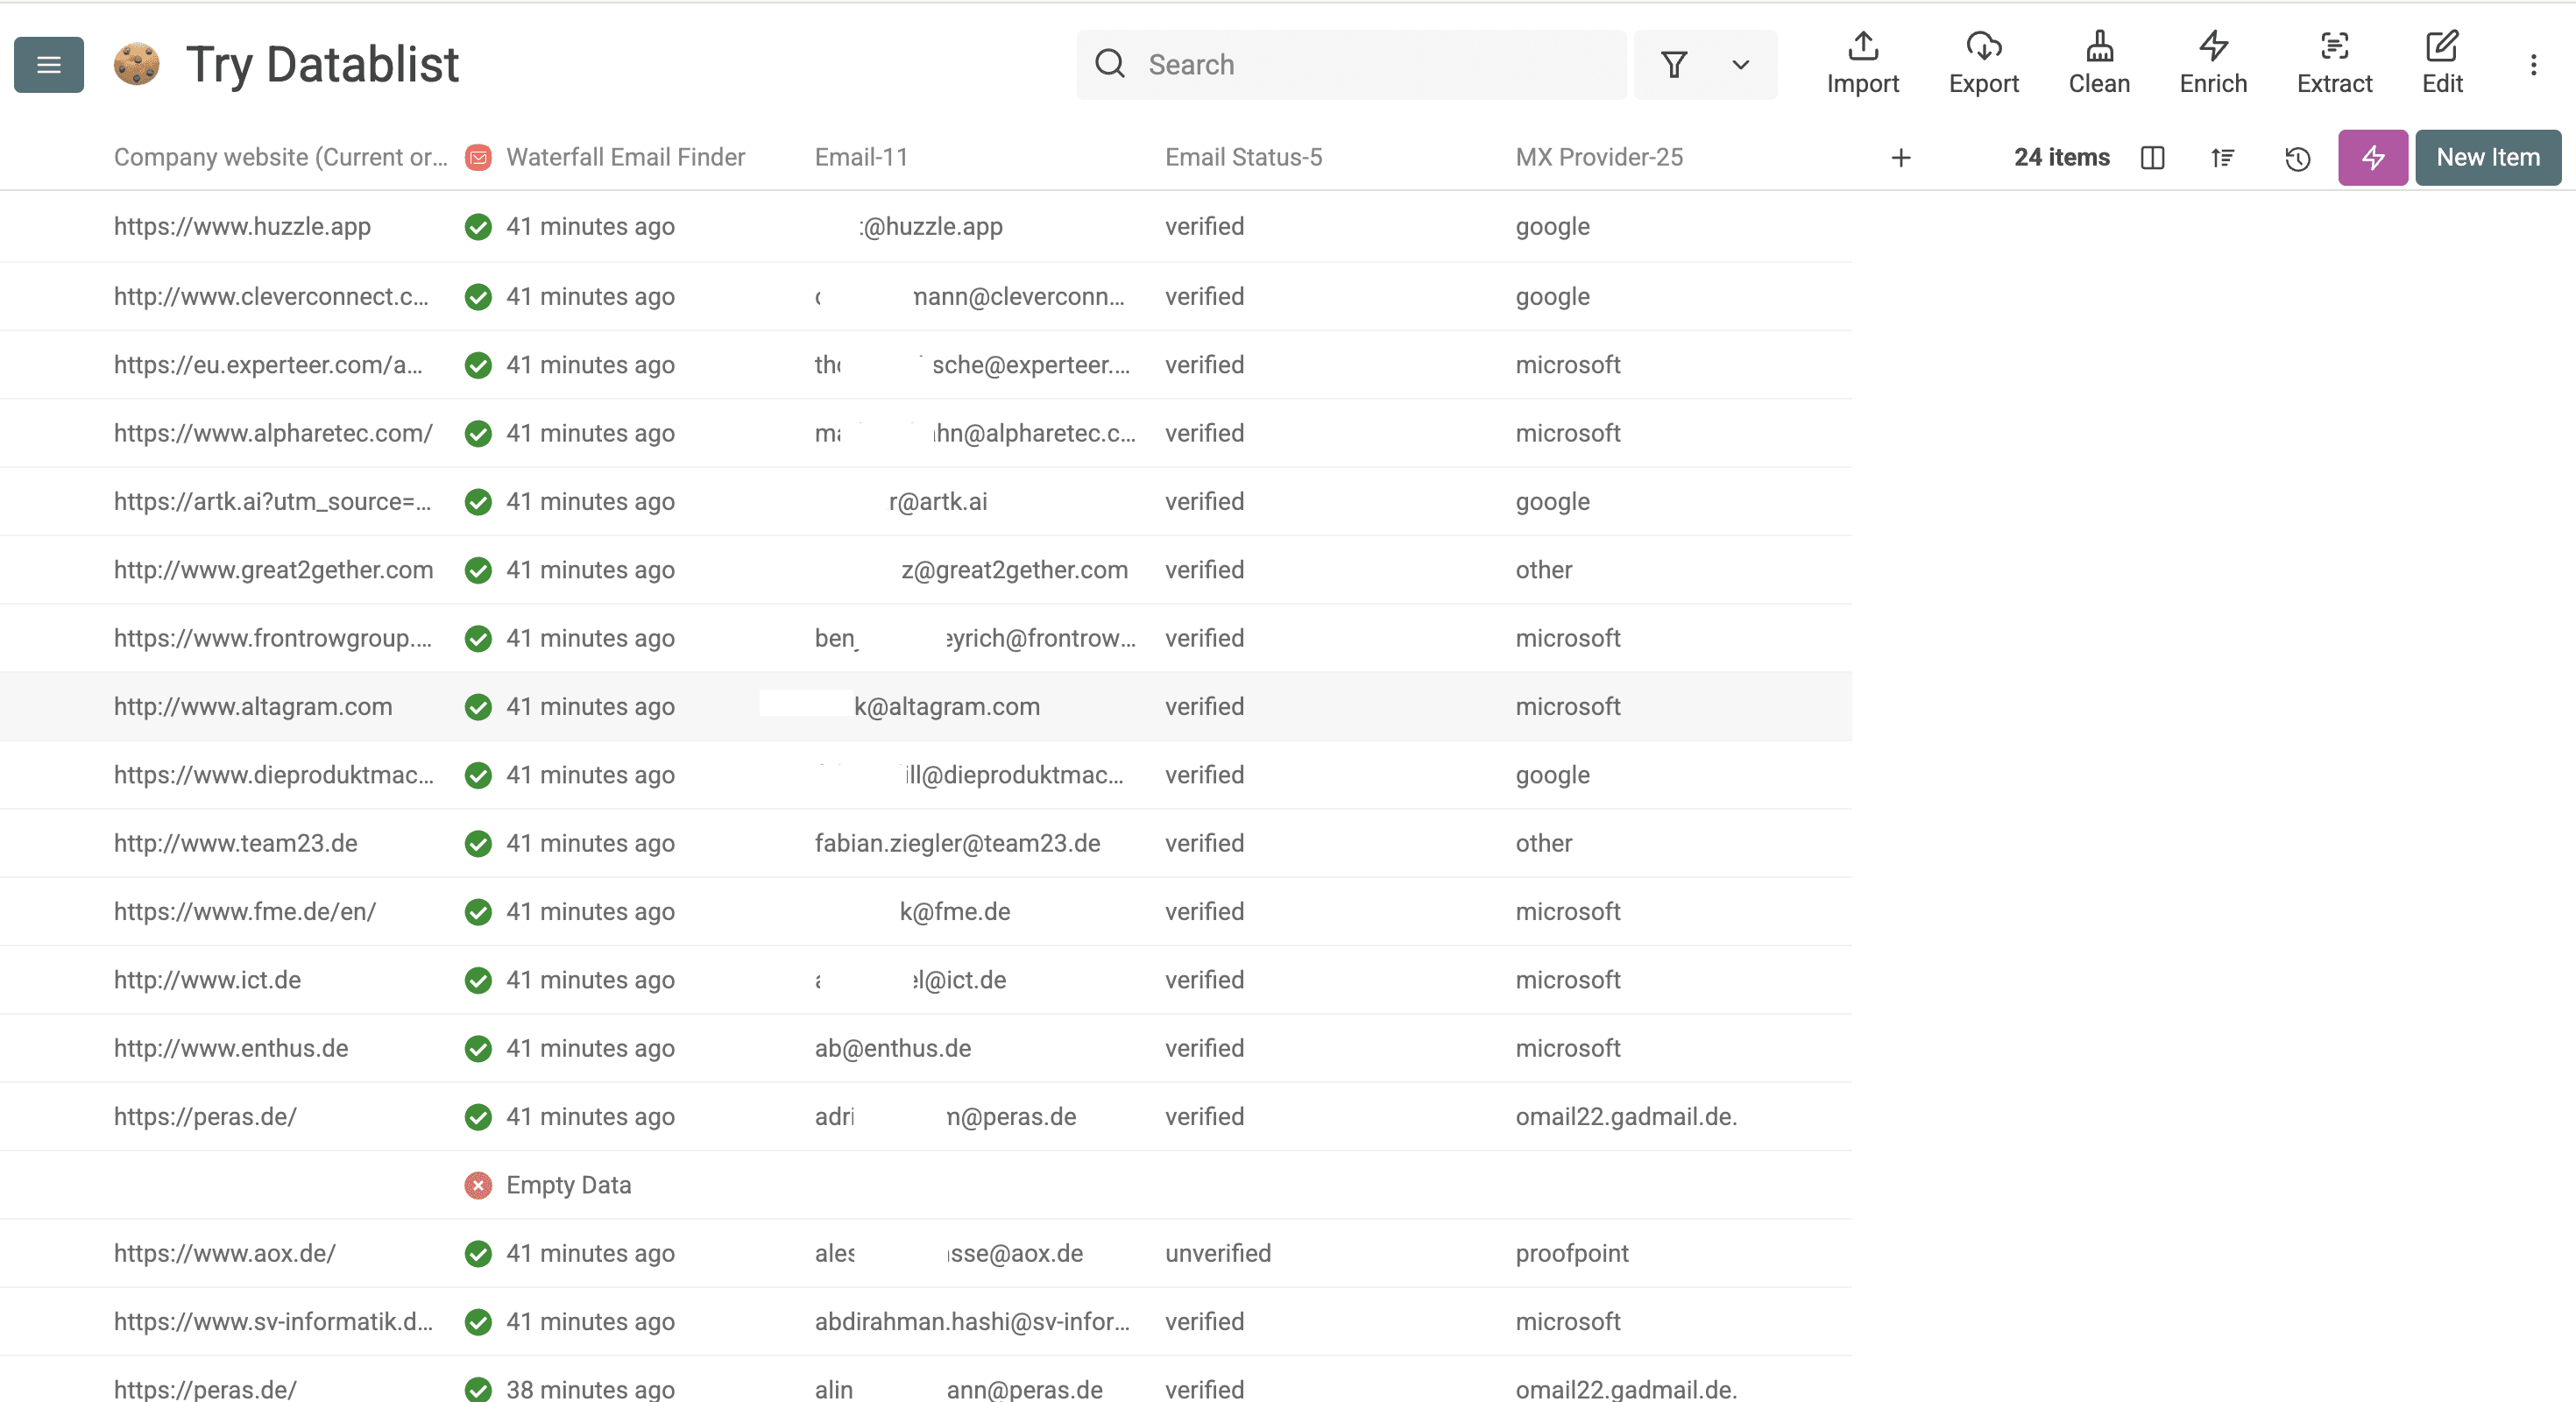Click the purple lightning enrichment icon
This screenshot has height=1402, width=2576.
coord(2372,158)
